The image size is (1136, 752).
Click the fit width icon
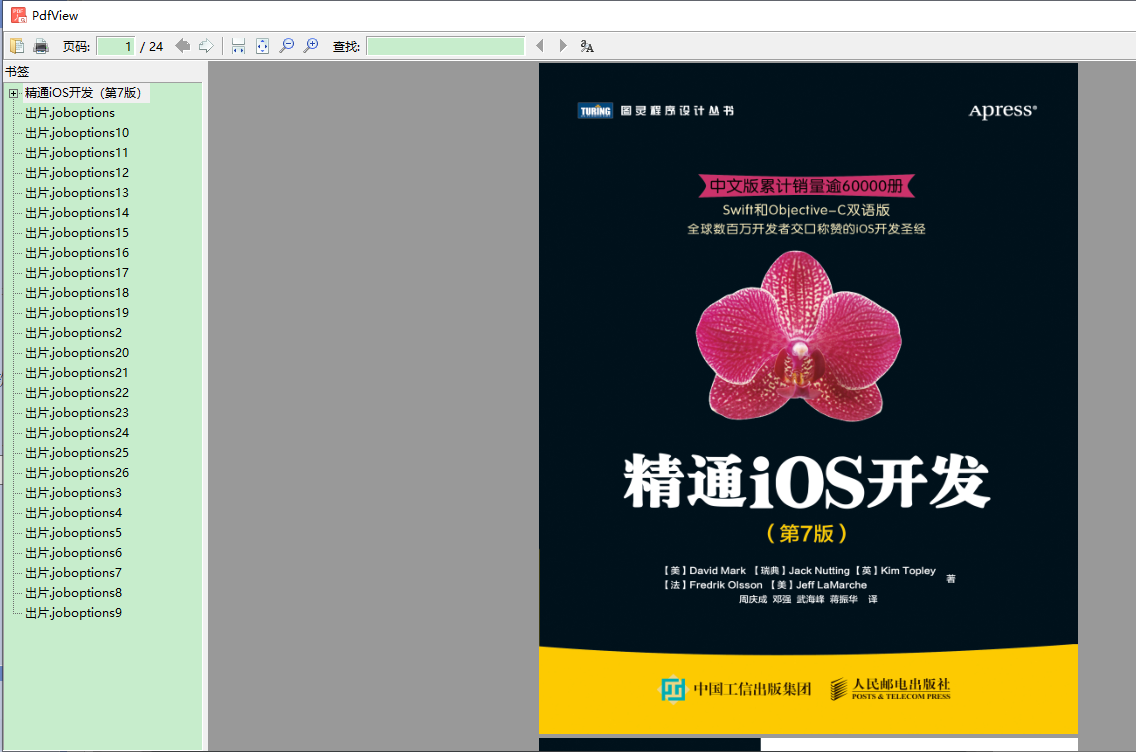click(238, 46)
